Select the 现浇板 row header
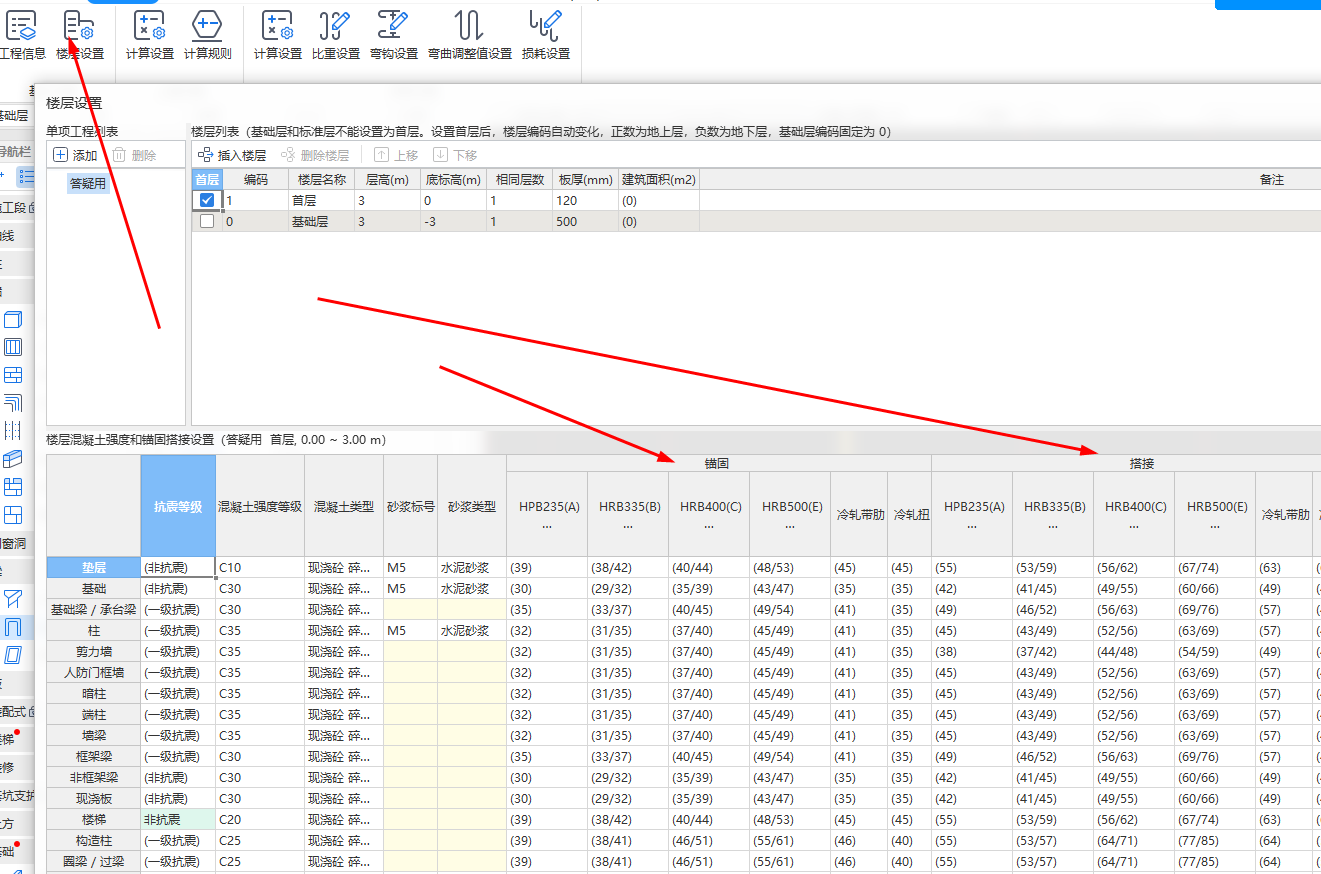Screen dimensions: 1321x874 tap(94, 798)
